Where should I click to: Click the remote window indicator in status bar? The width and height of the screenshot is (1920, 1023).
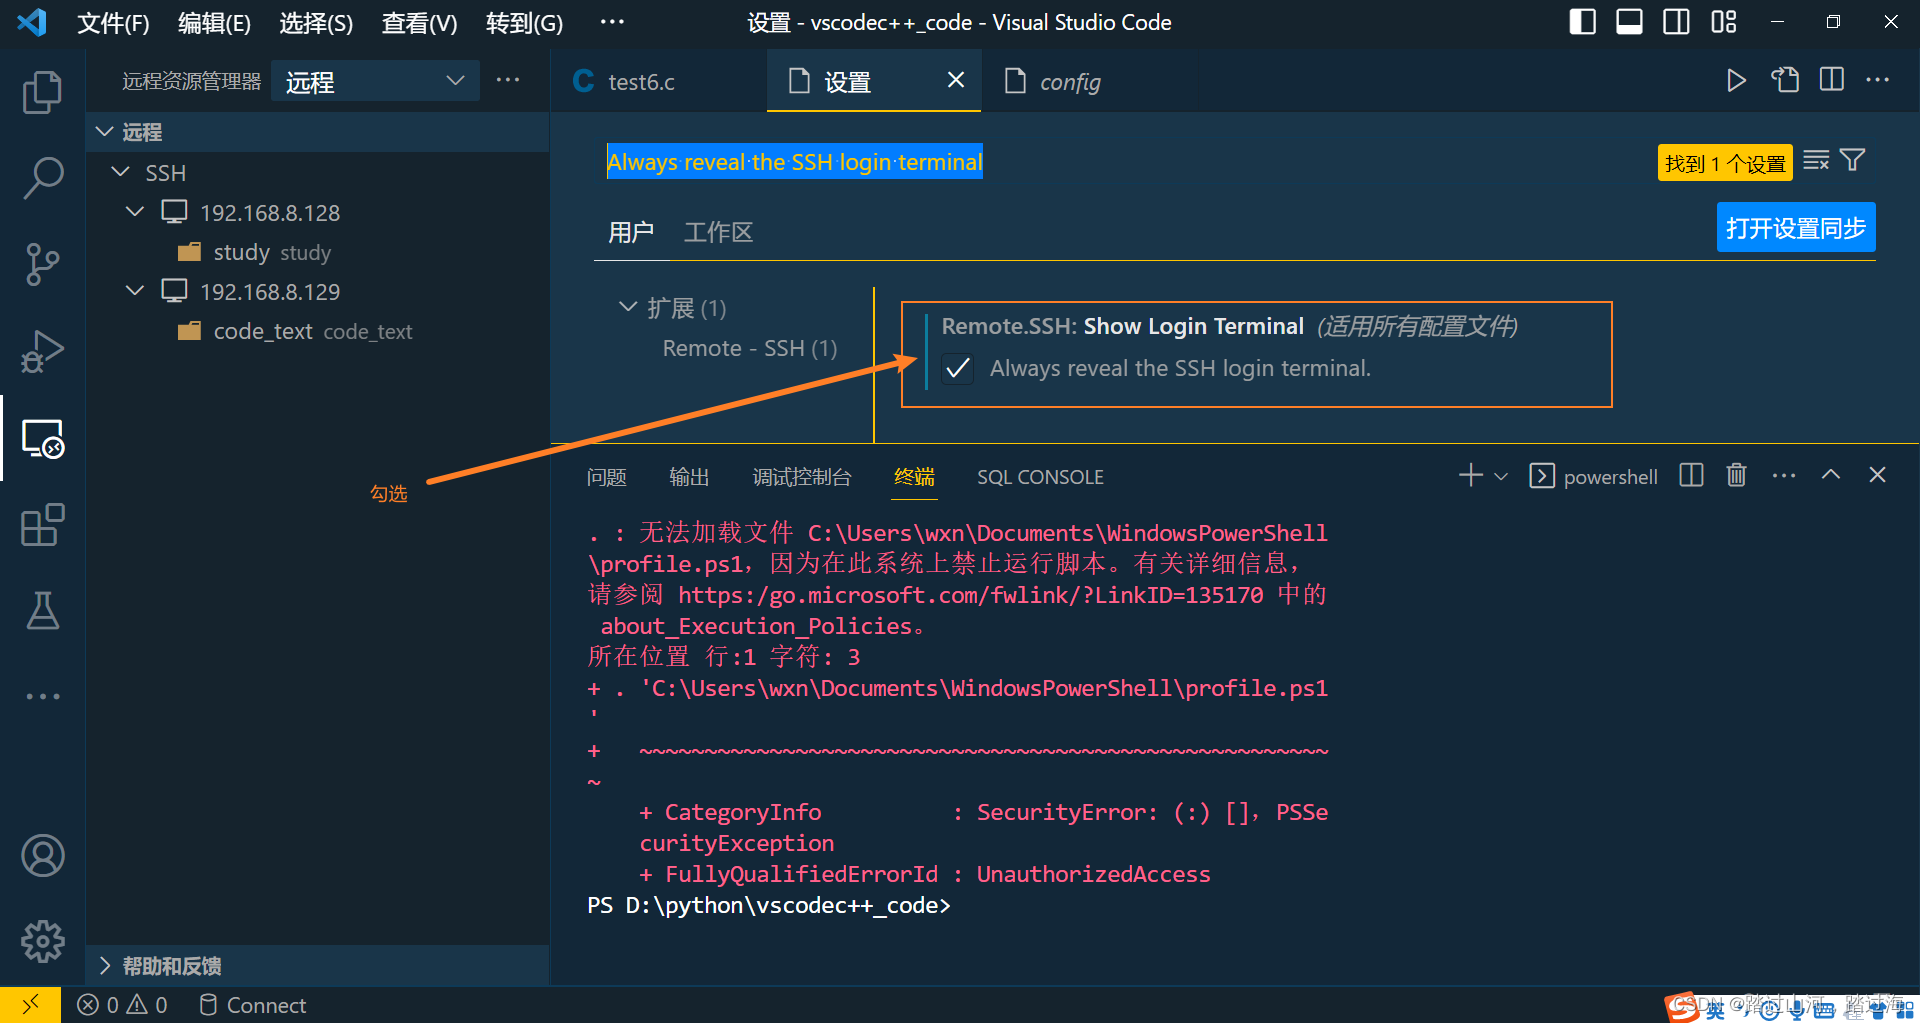30,1004
